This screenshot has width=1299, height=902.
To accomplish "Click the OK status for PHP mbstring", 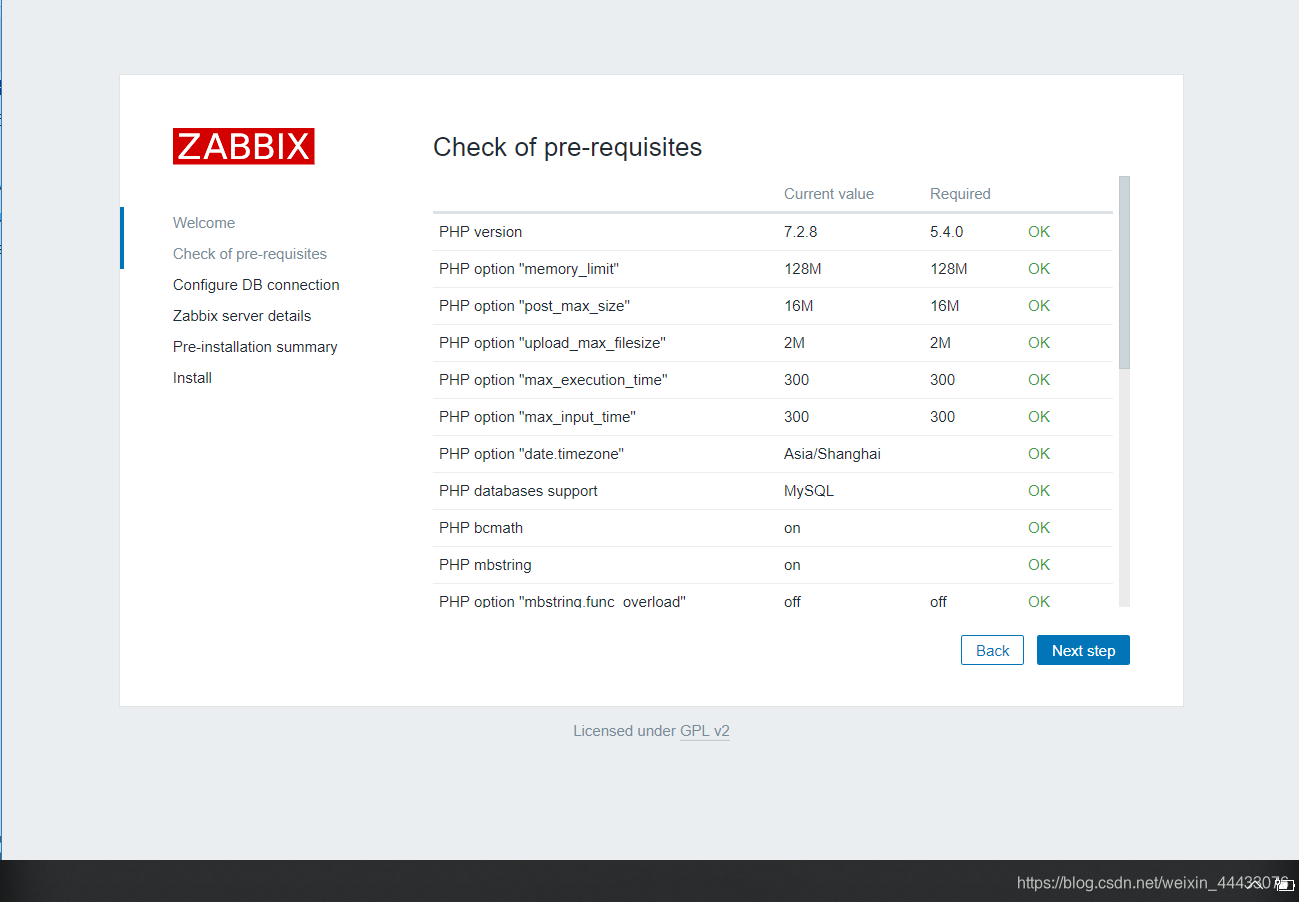I will 1039,565.
